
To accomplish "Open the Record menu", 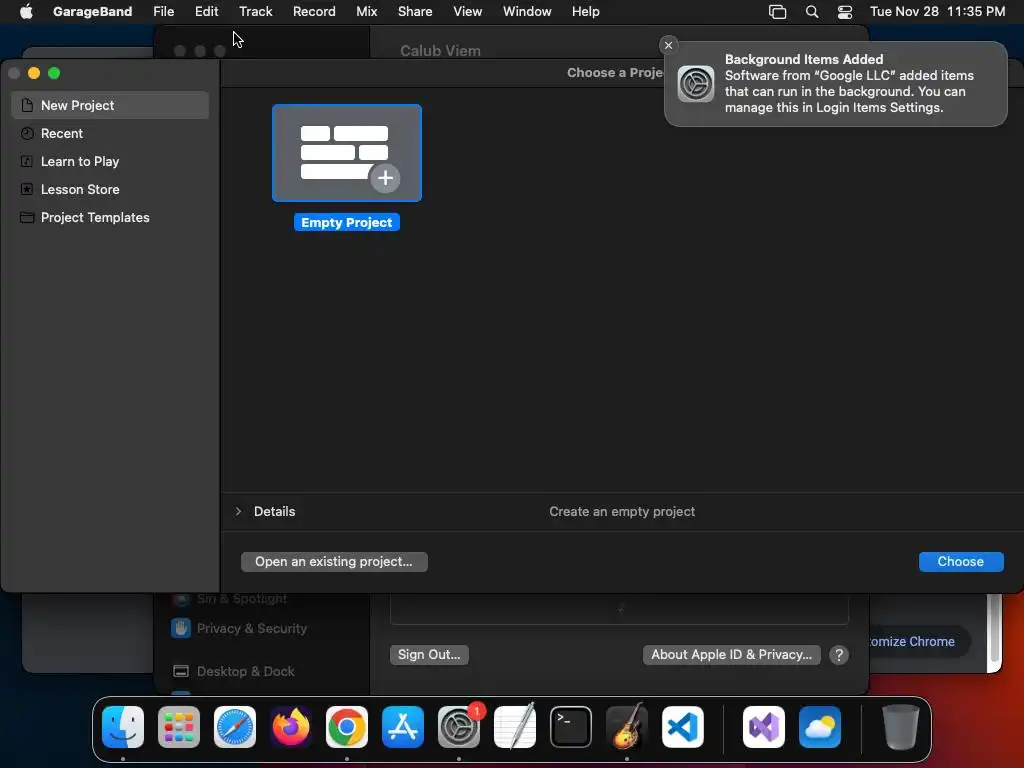I will [314, 12].
